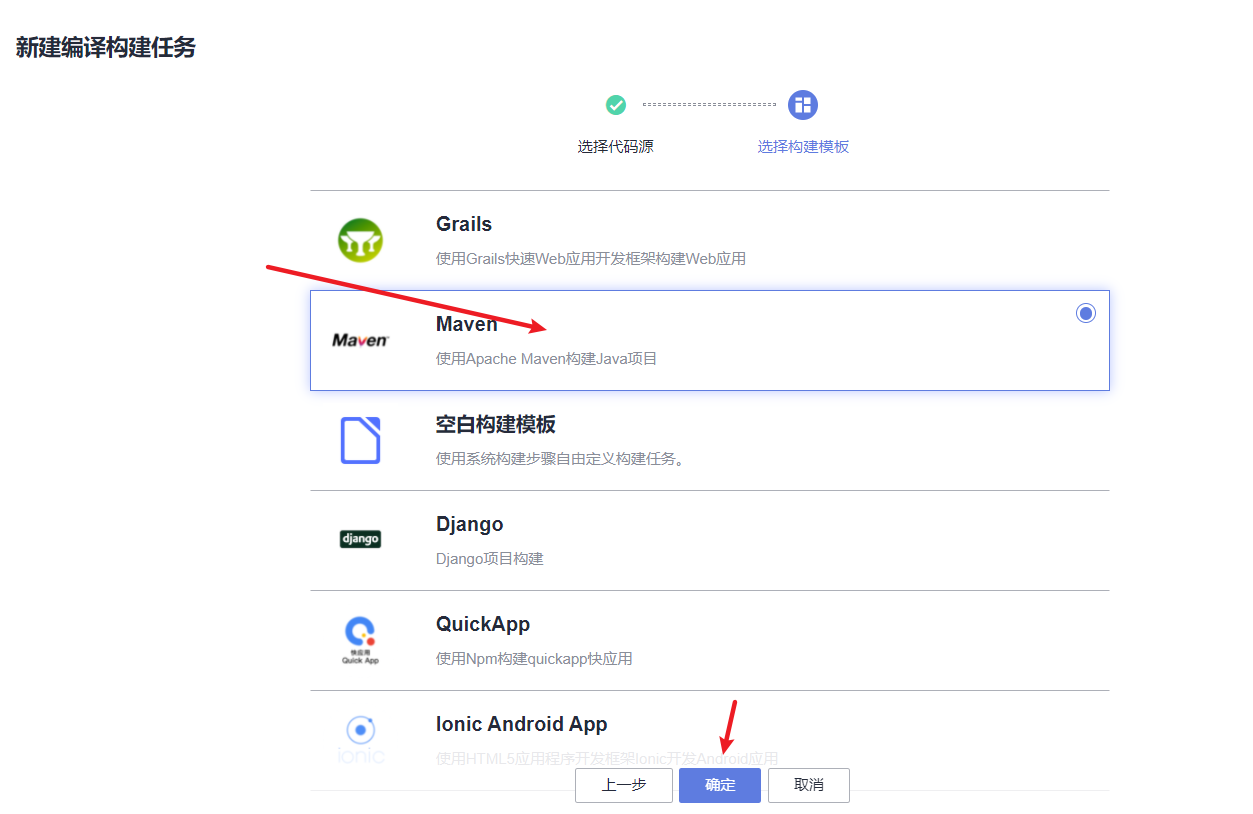
Task: Click the 选择构建模板 step label
Action: click(x=803, y=146)
